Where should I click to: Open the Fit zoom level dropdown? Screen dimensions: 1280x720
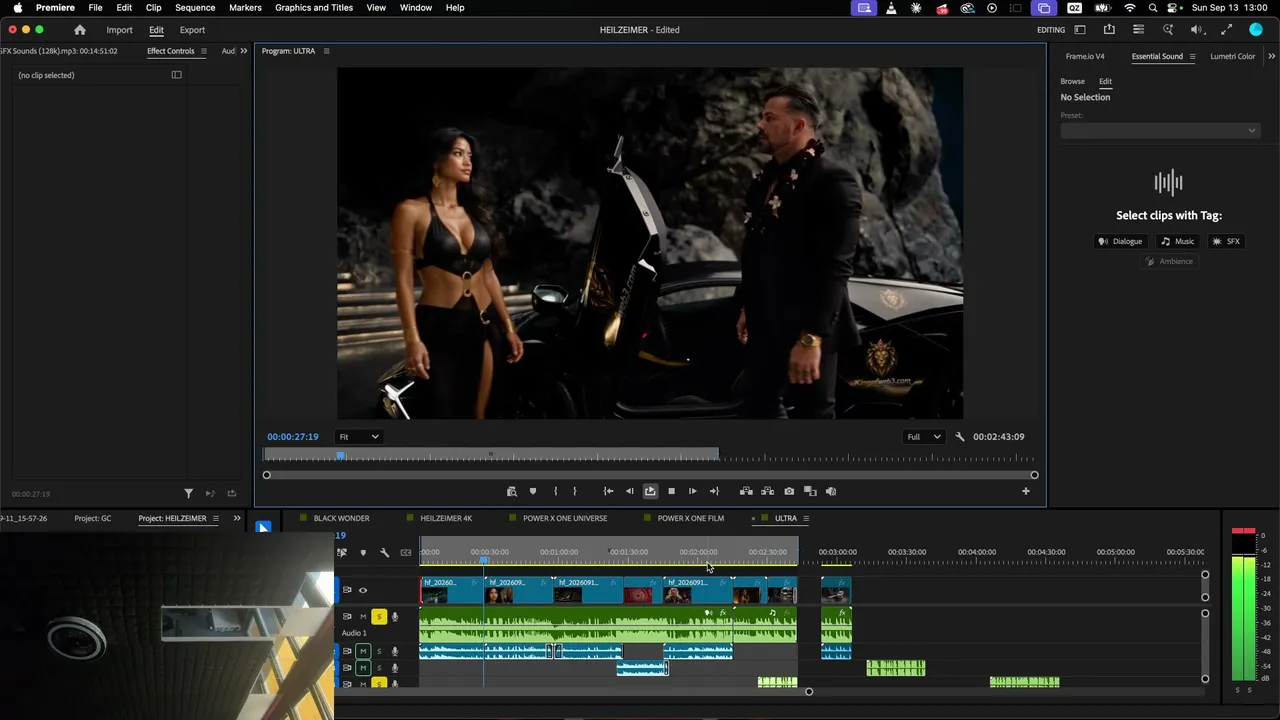(x=358, y=437)
